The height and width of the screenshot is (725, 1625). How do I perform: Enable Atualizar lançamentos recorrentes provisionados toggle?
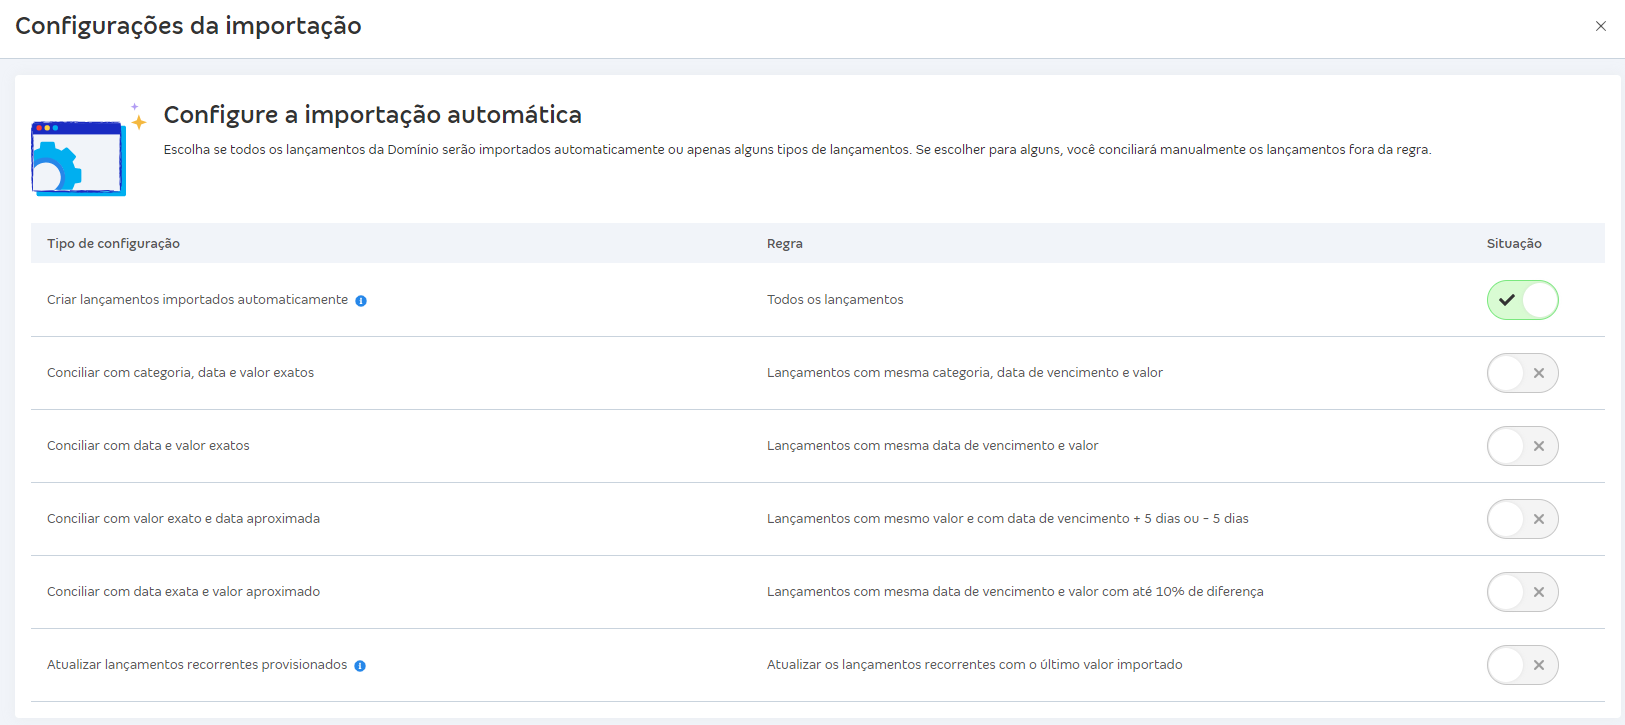pyautogui.click(x=1522, y=665)
